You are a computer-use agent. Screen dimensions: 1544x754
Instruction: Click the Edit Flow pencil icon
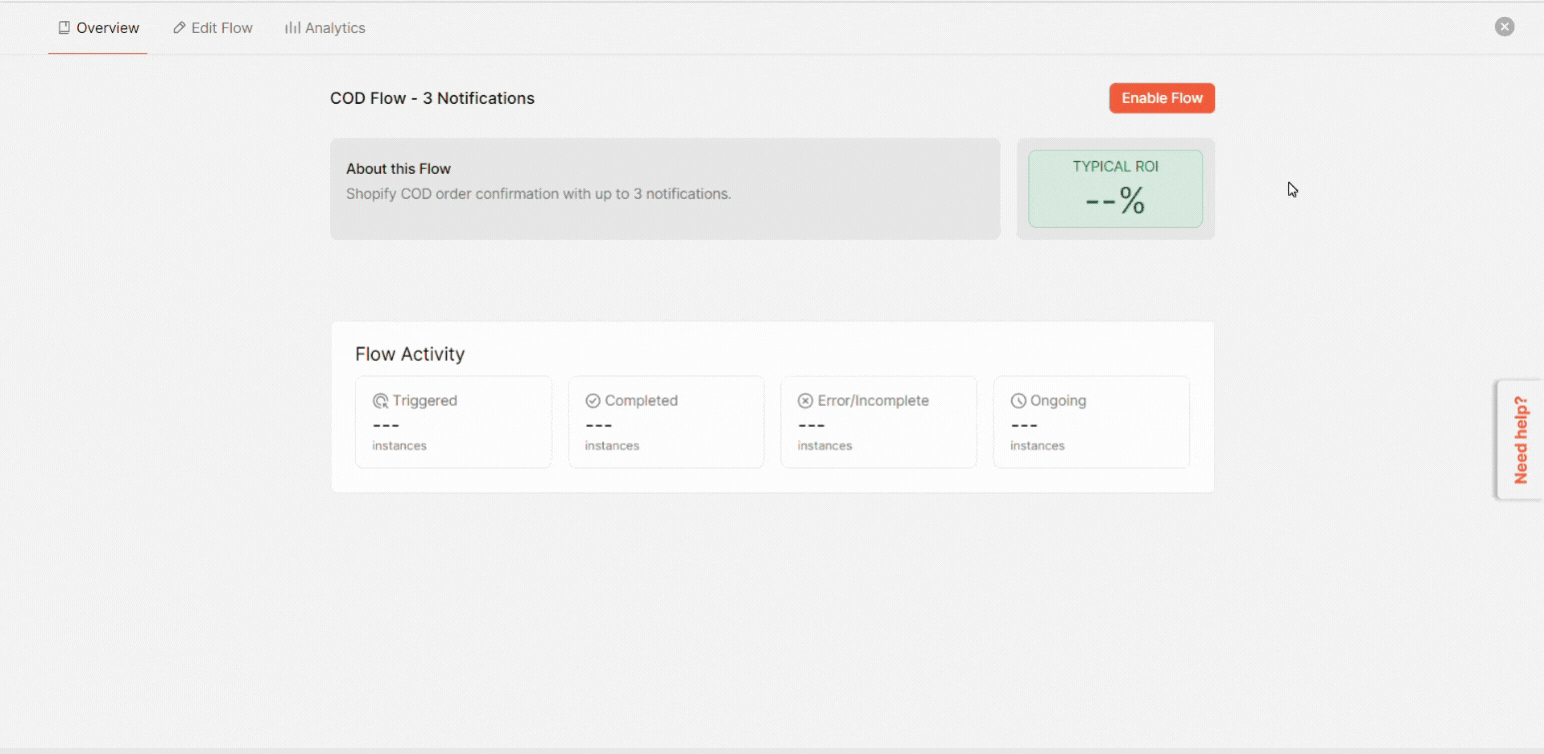[180, 28]
